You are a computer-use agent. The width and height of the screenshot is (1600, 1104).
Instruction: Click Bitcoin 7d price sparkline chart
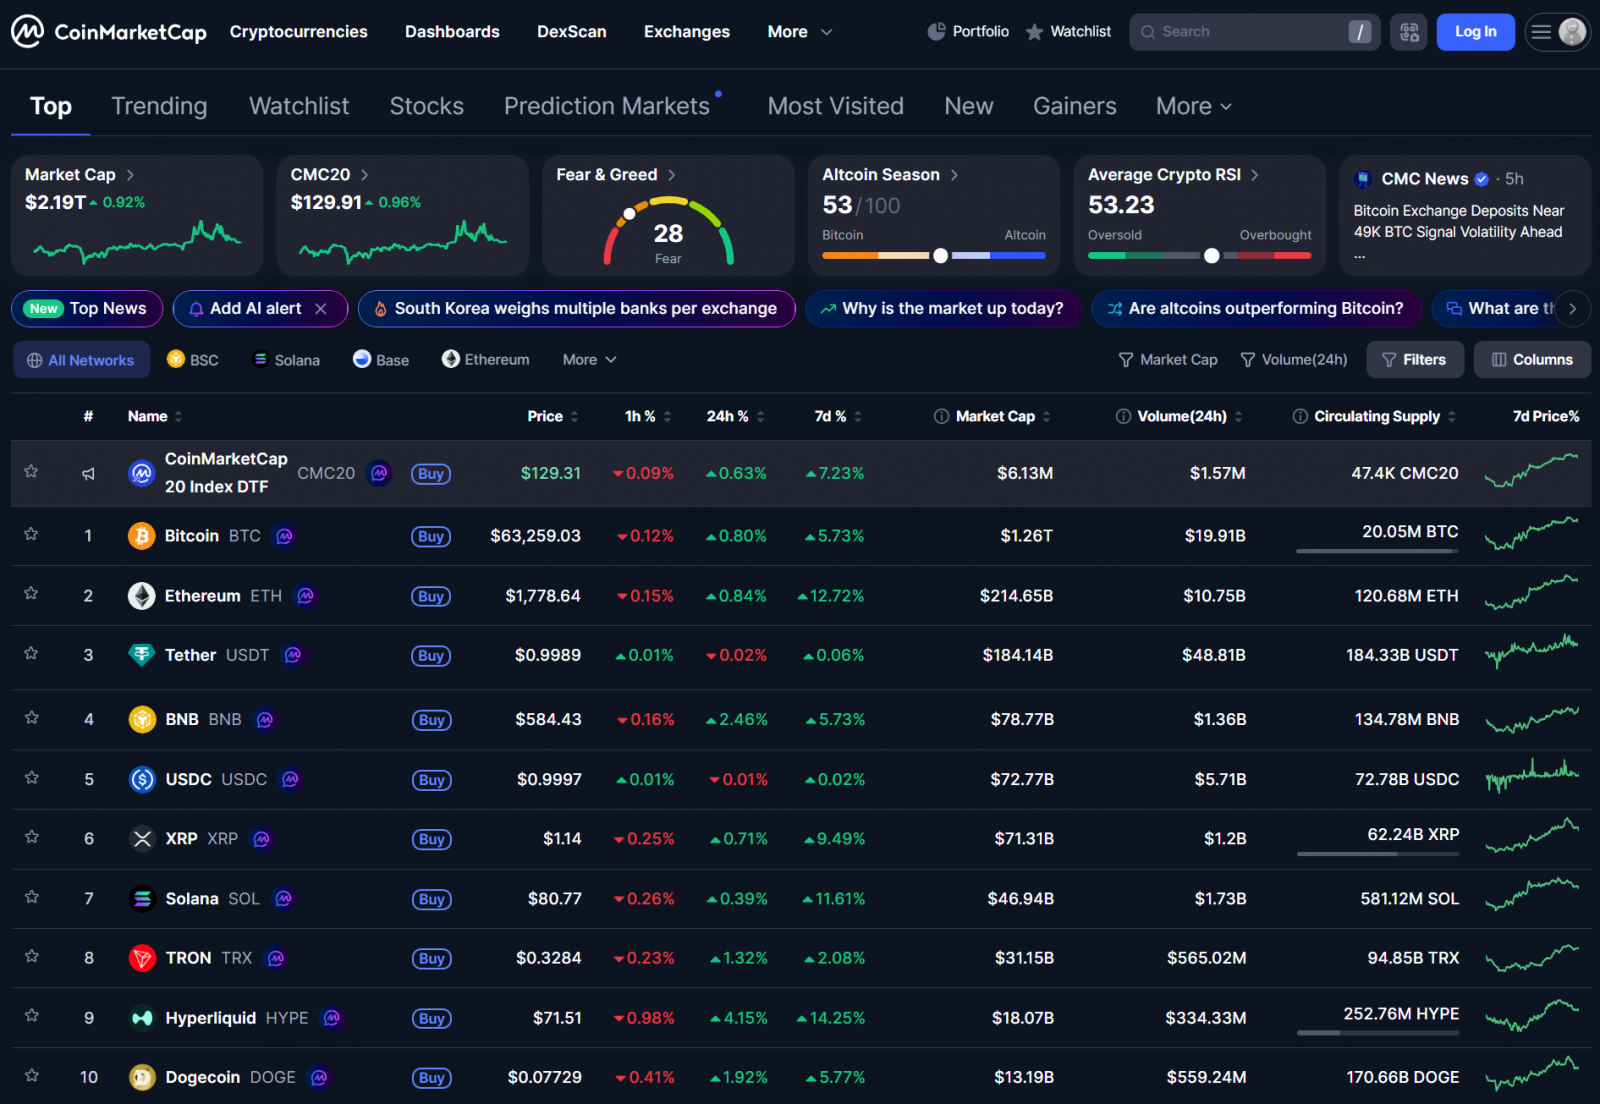pyautogui.click(x=1532, y=534)
